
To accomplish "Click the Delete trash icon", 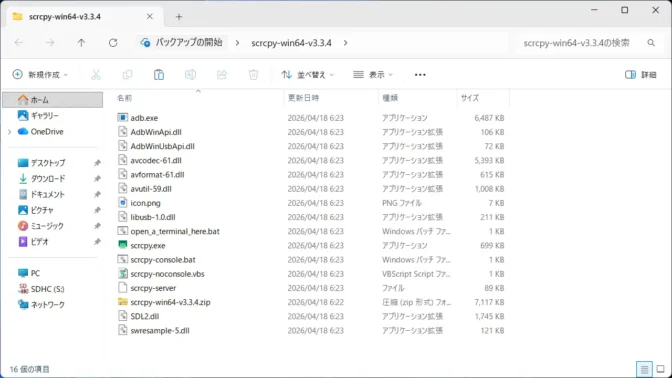I will tap(253, 75).
